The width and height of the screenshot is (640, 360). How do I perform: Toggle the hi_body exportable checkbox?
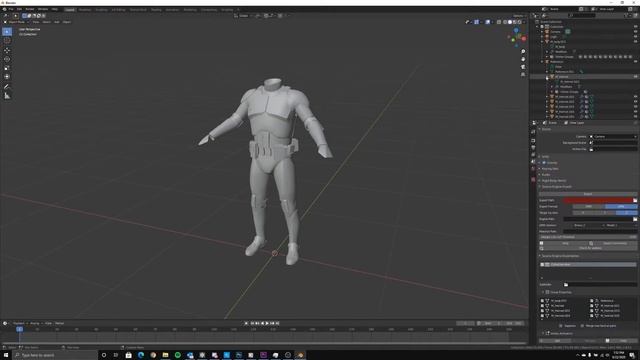pos(542,300)
